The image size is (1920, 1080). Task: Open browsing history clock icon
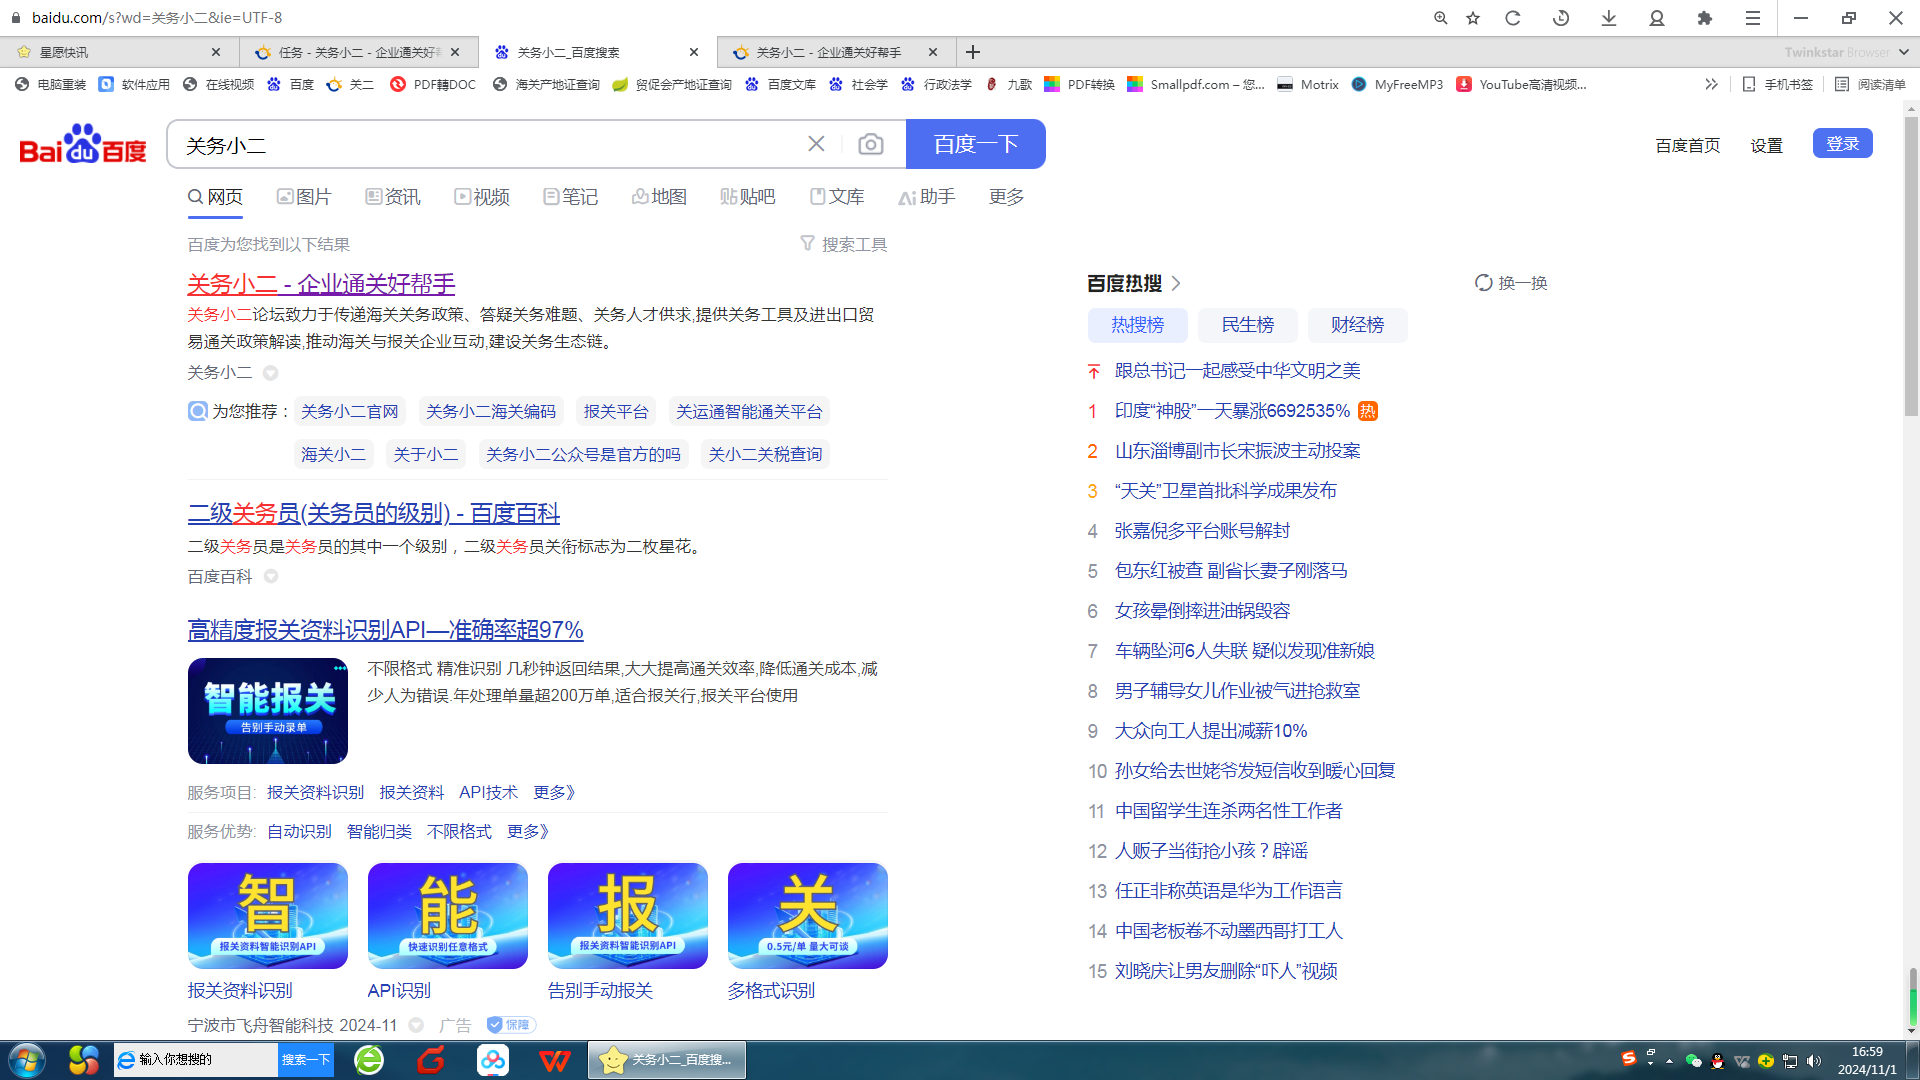click(1561, 18)
